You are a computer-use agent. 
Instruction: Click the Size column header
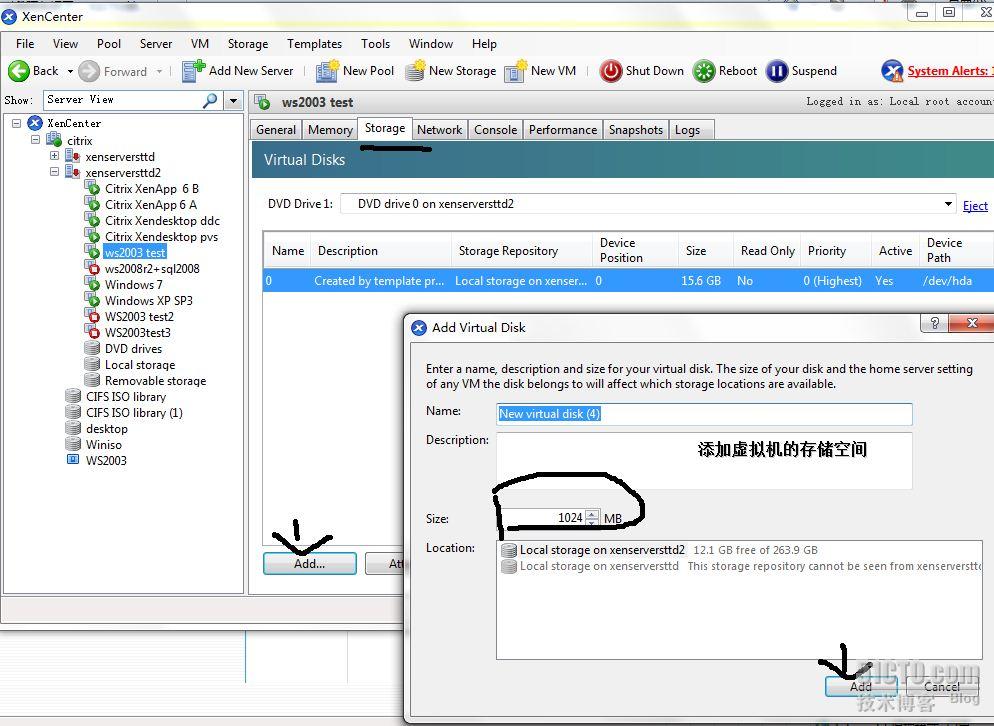[695, 250]
